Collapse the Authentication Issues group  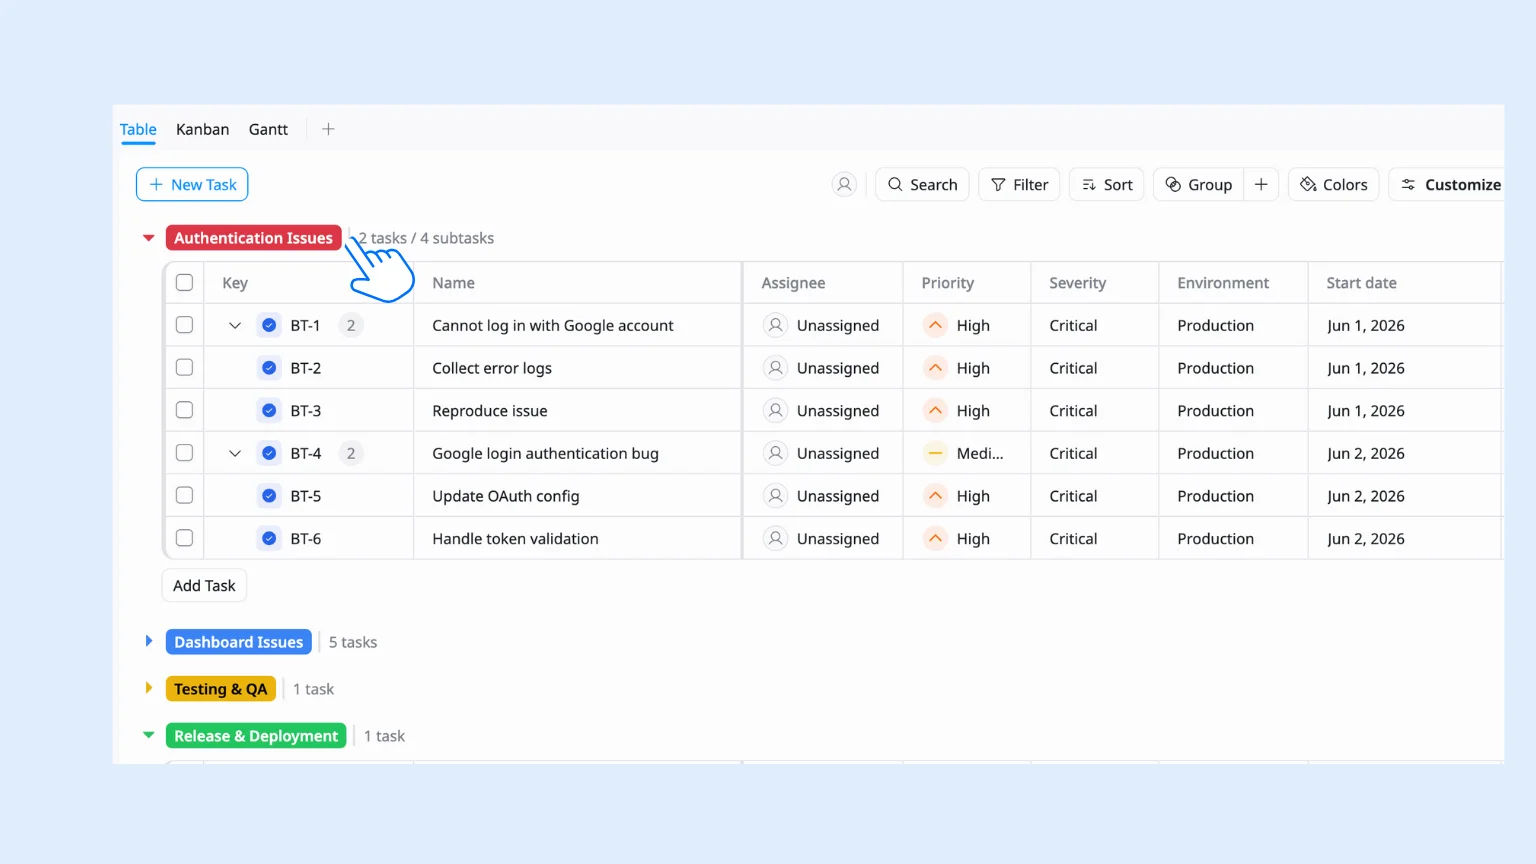pyautogui.click(x=149, y=238)
